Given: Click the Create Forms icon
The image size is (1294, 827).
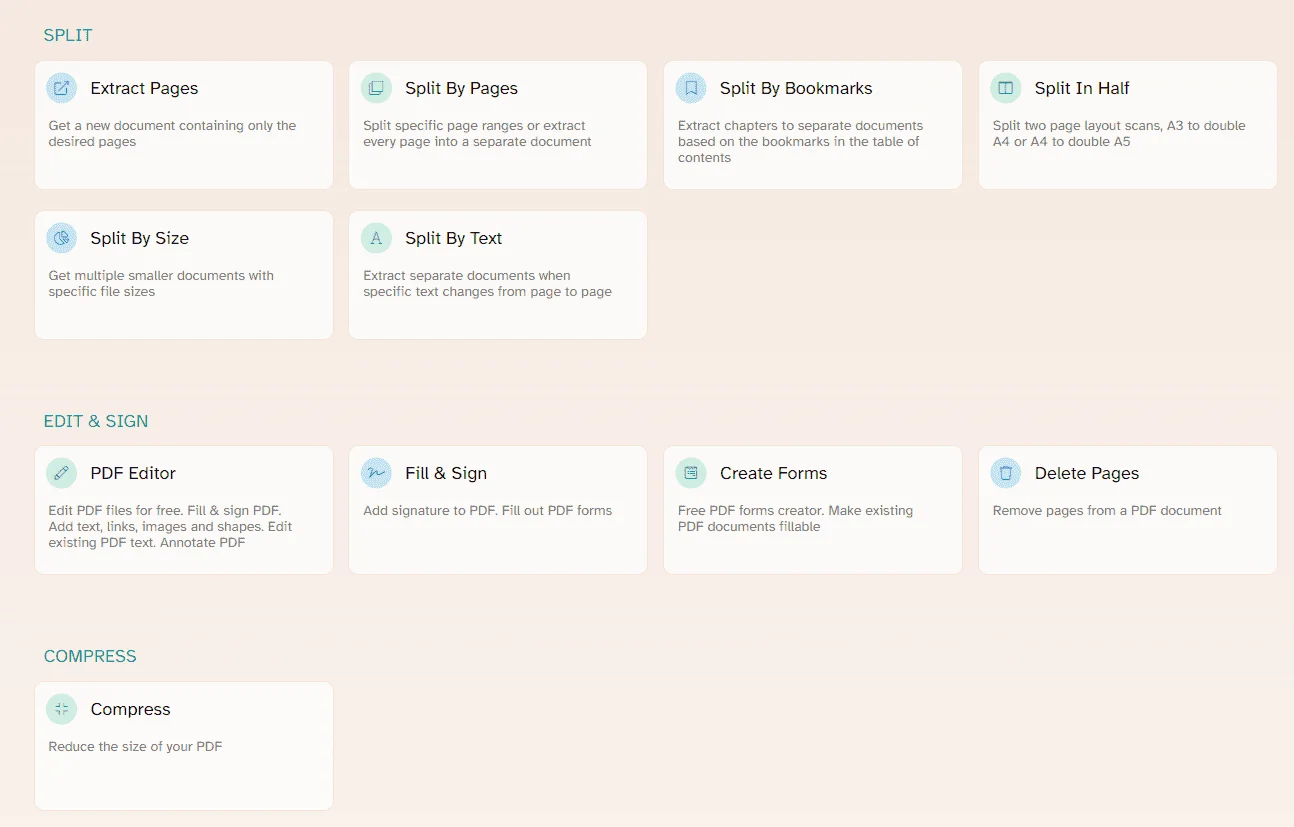Looking at the screenshot, I should pyautogui.click(x=691, y=473).
